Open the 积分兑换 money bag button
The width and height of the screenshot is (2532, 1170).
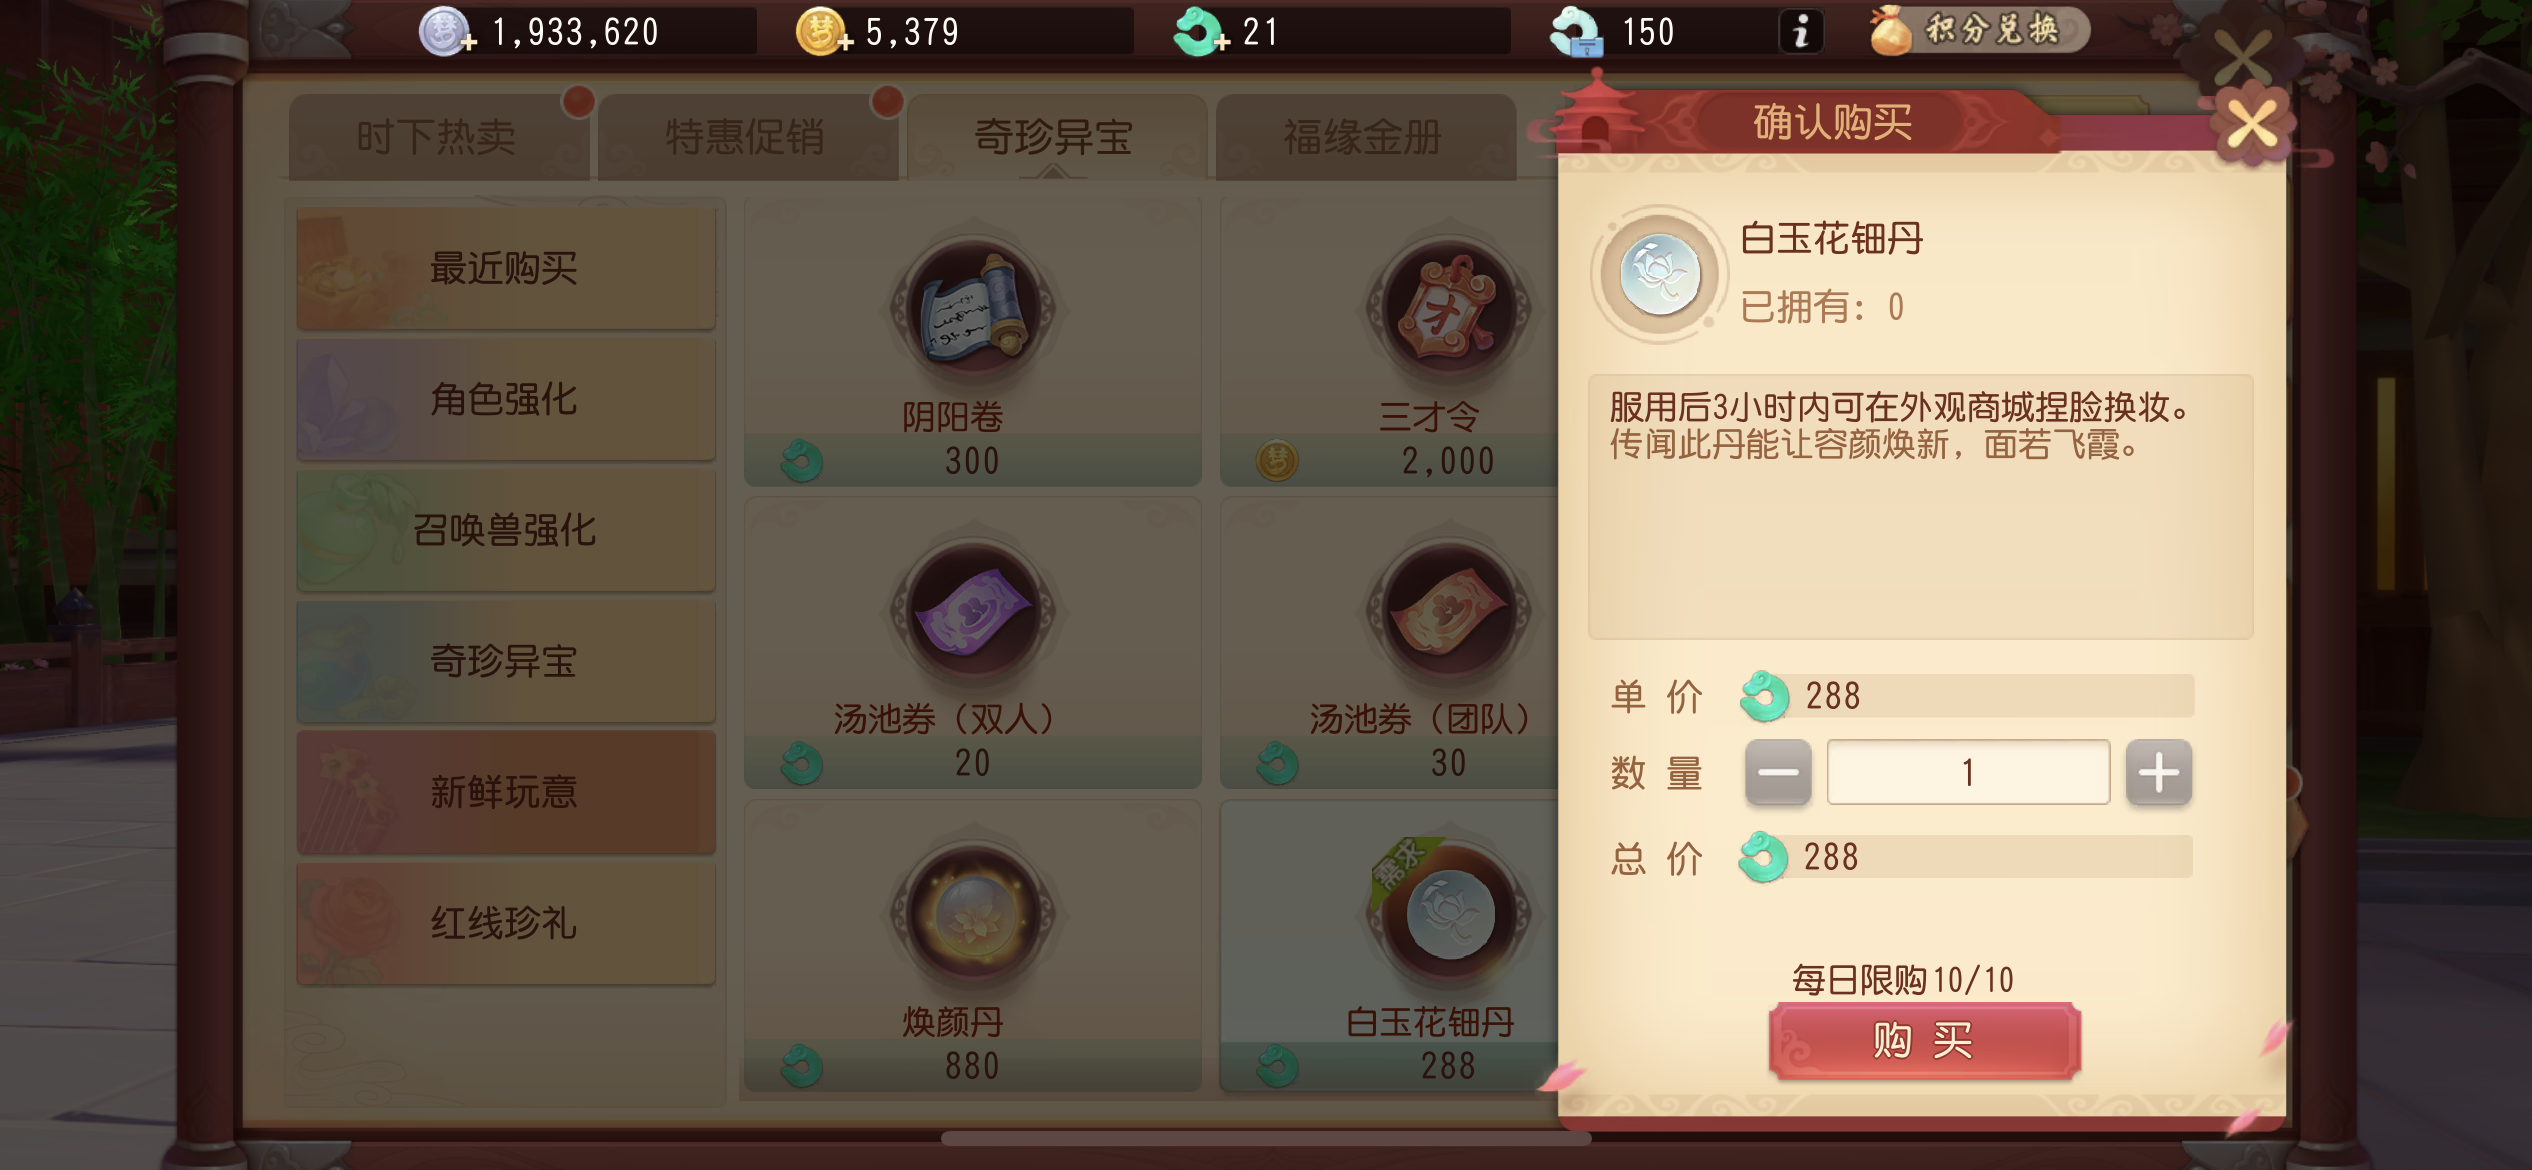tap(1977, 30)
